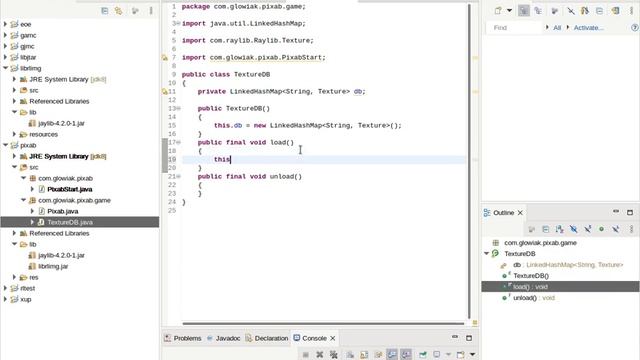Collapse TextureDB class in Outline
Screen dimensions: 640x360
(487, 254)
